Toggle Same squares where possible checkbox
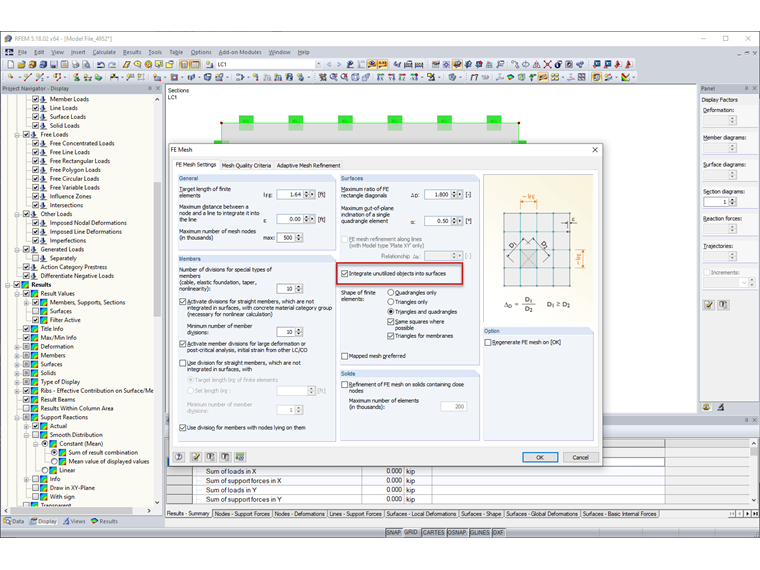The width and height of the screenshot is (760, 570). 391,322
